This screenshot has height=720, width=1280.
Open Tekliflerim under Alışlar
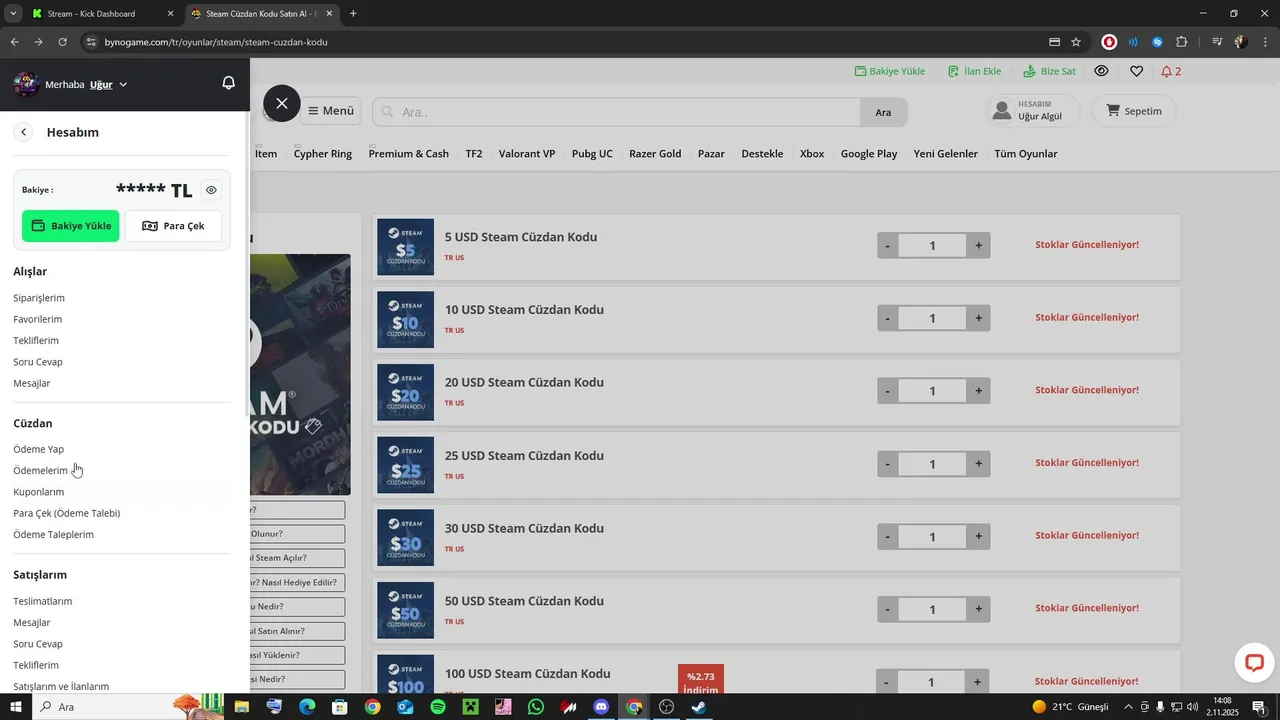(36, 340)
